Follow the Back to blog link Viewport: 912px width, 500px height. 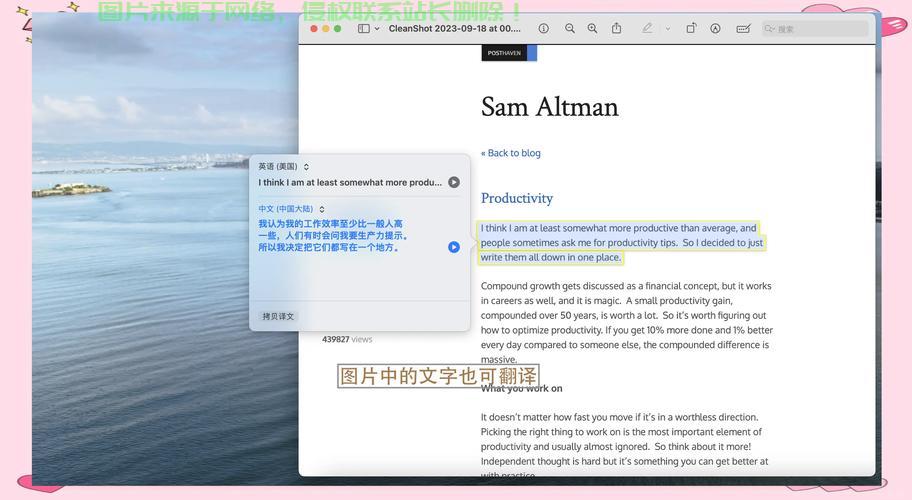(x=511, y=153)
